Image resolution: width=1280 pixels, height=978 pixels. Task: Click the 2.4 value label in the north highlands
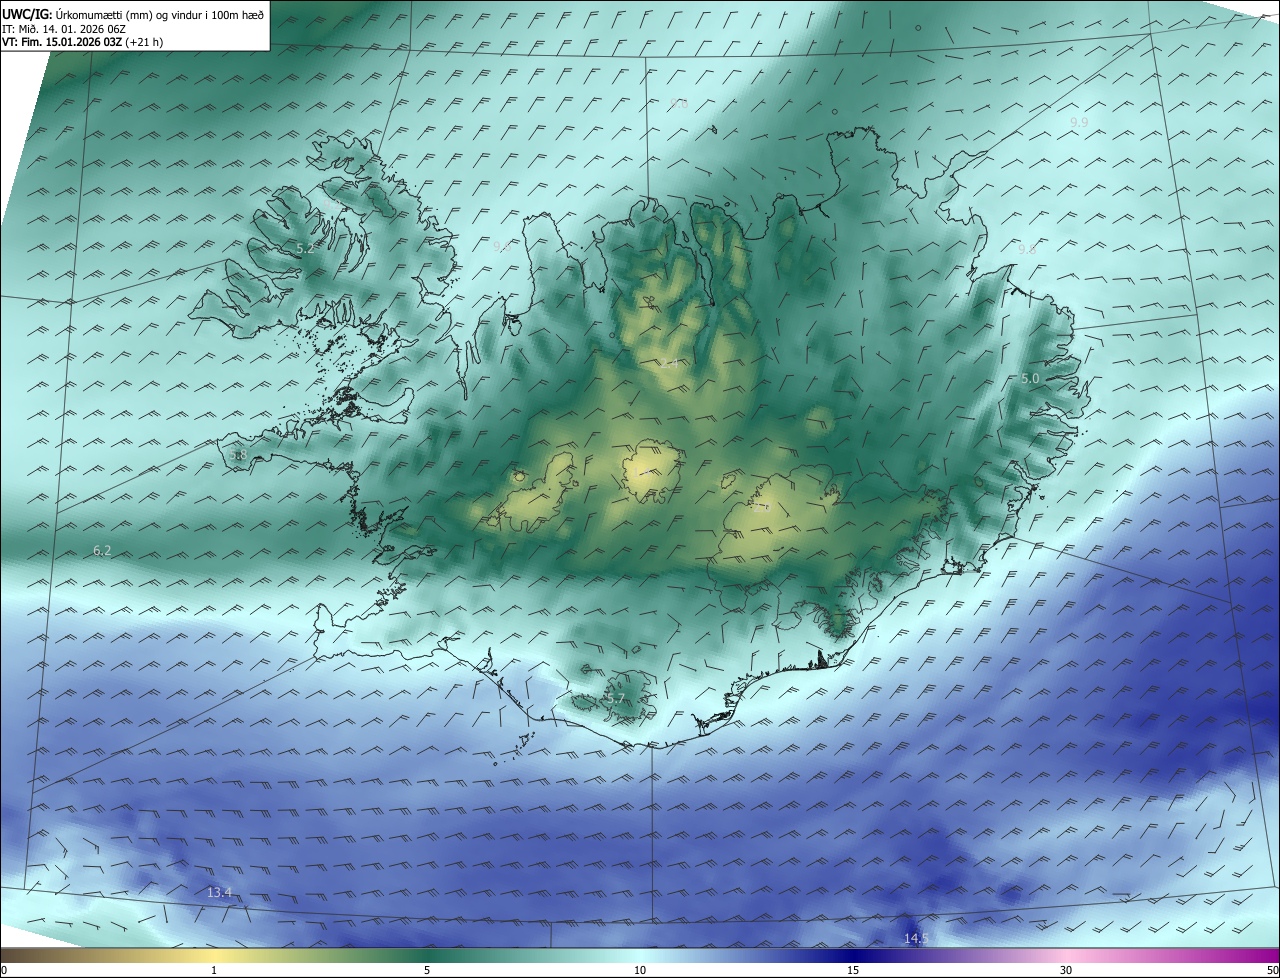coord(668,363)
